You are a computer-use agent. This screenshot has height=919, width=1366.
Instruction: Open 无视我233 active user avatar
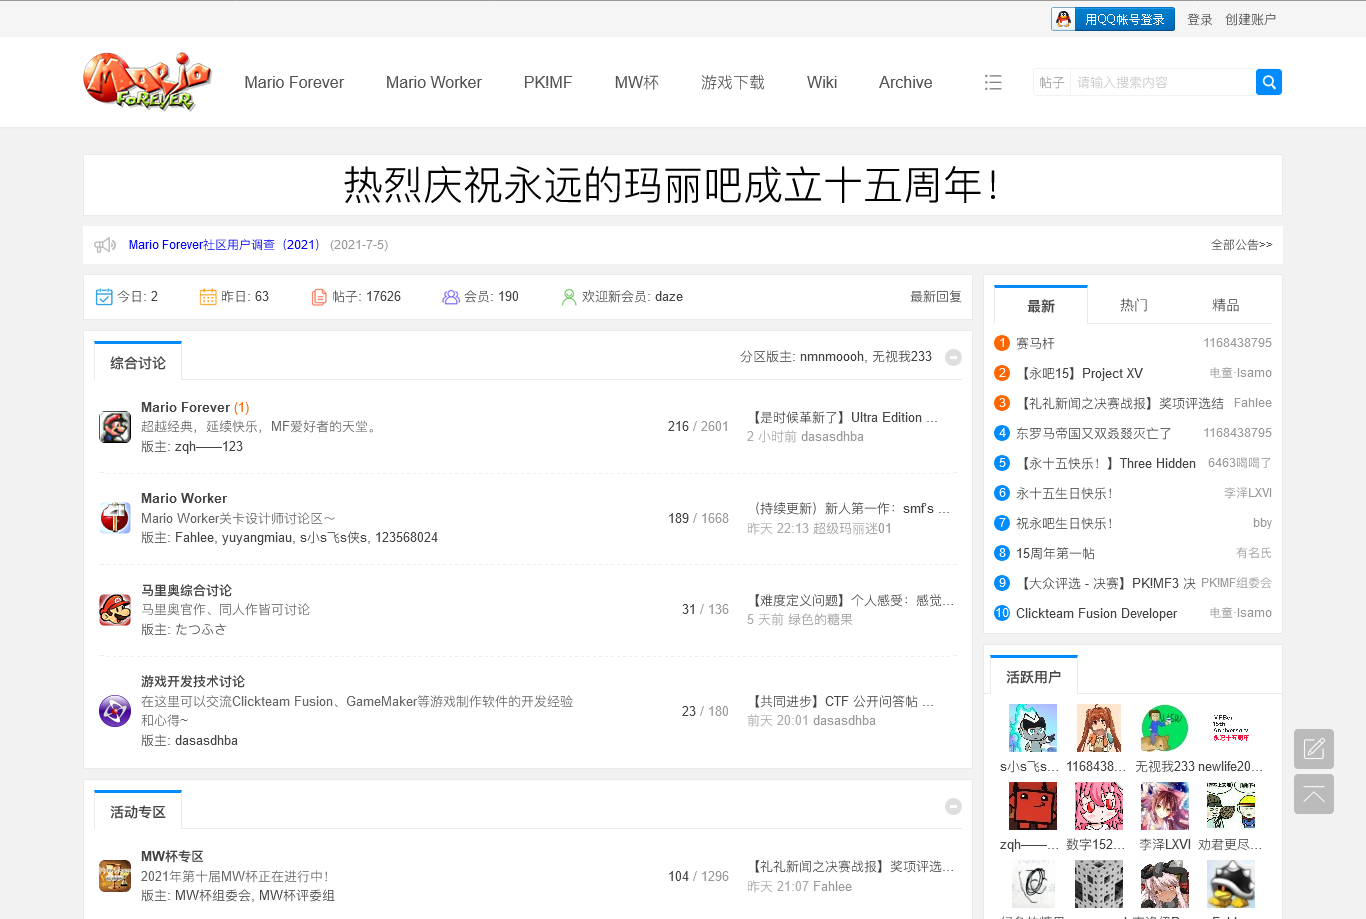click(1165, 728)
